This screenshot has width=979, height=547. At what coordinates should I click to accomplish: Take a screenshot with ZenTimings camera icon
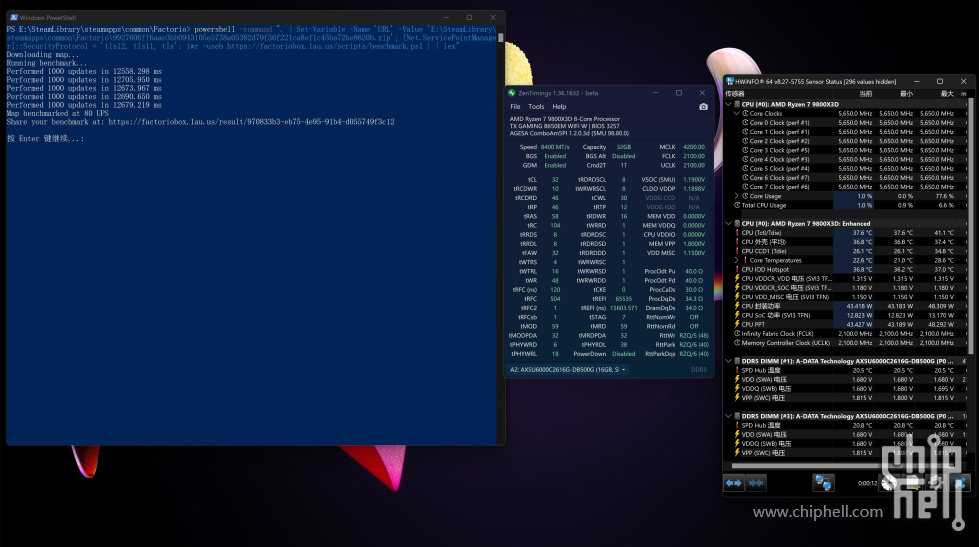(704, 107)
